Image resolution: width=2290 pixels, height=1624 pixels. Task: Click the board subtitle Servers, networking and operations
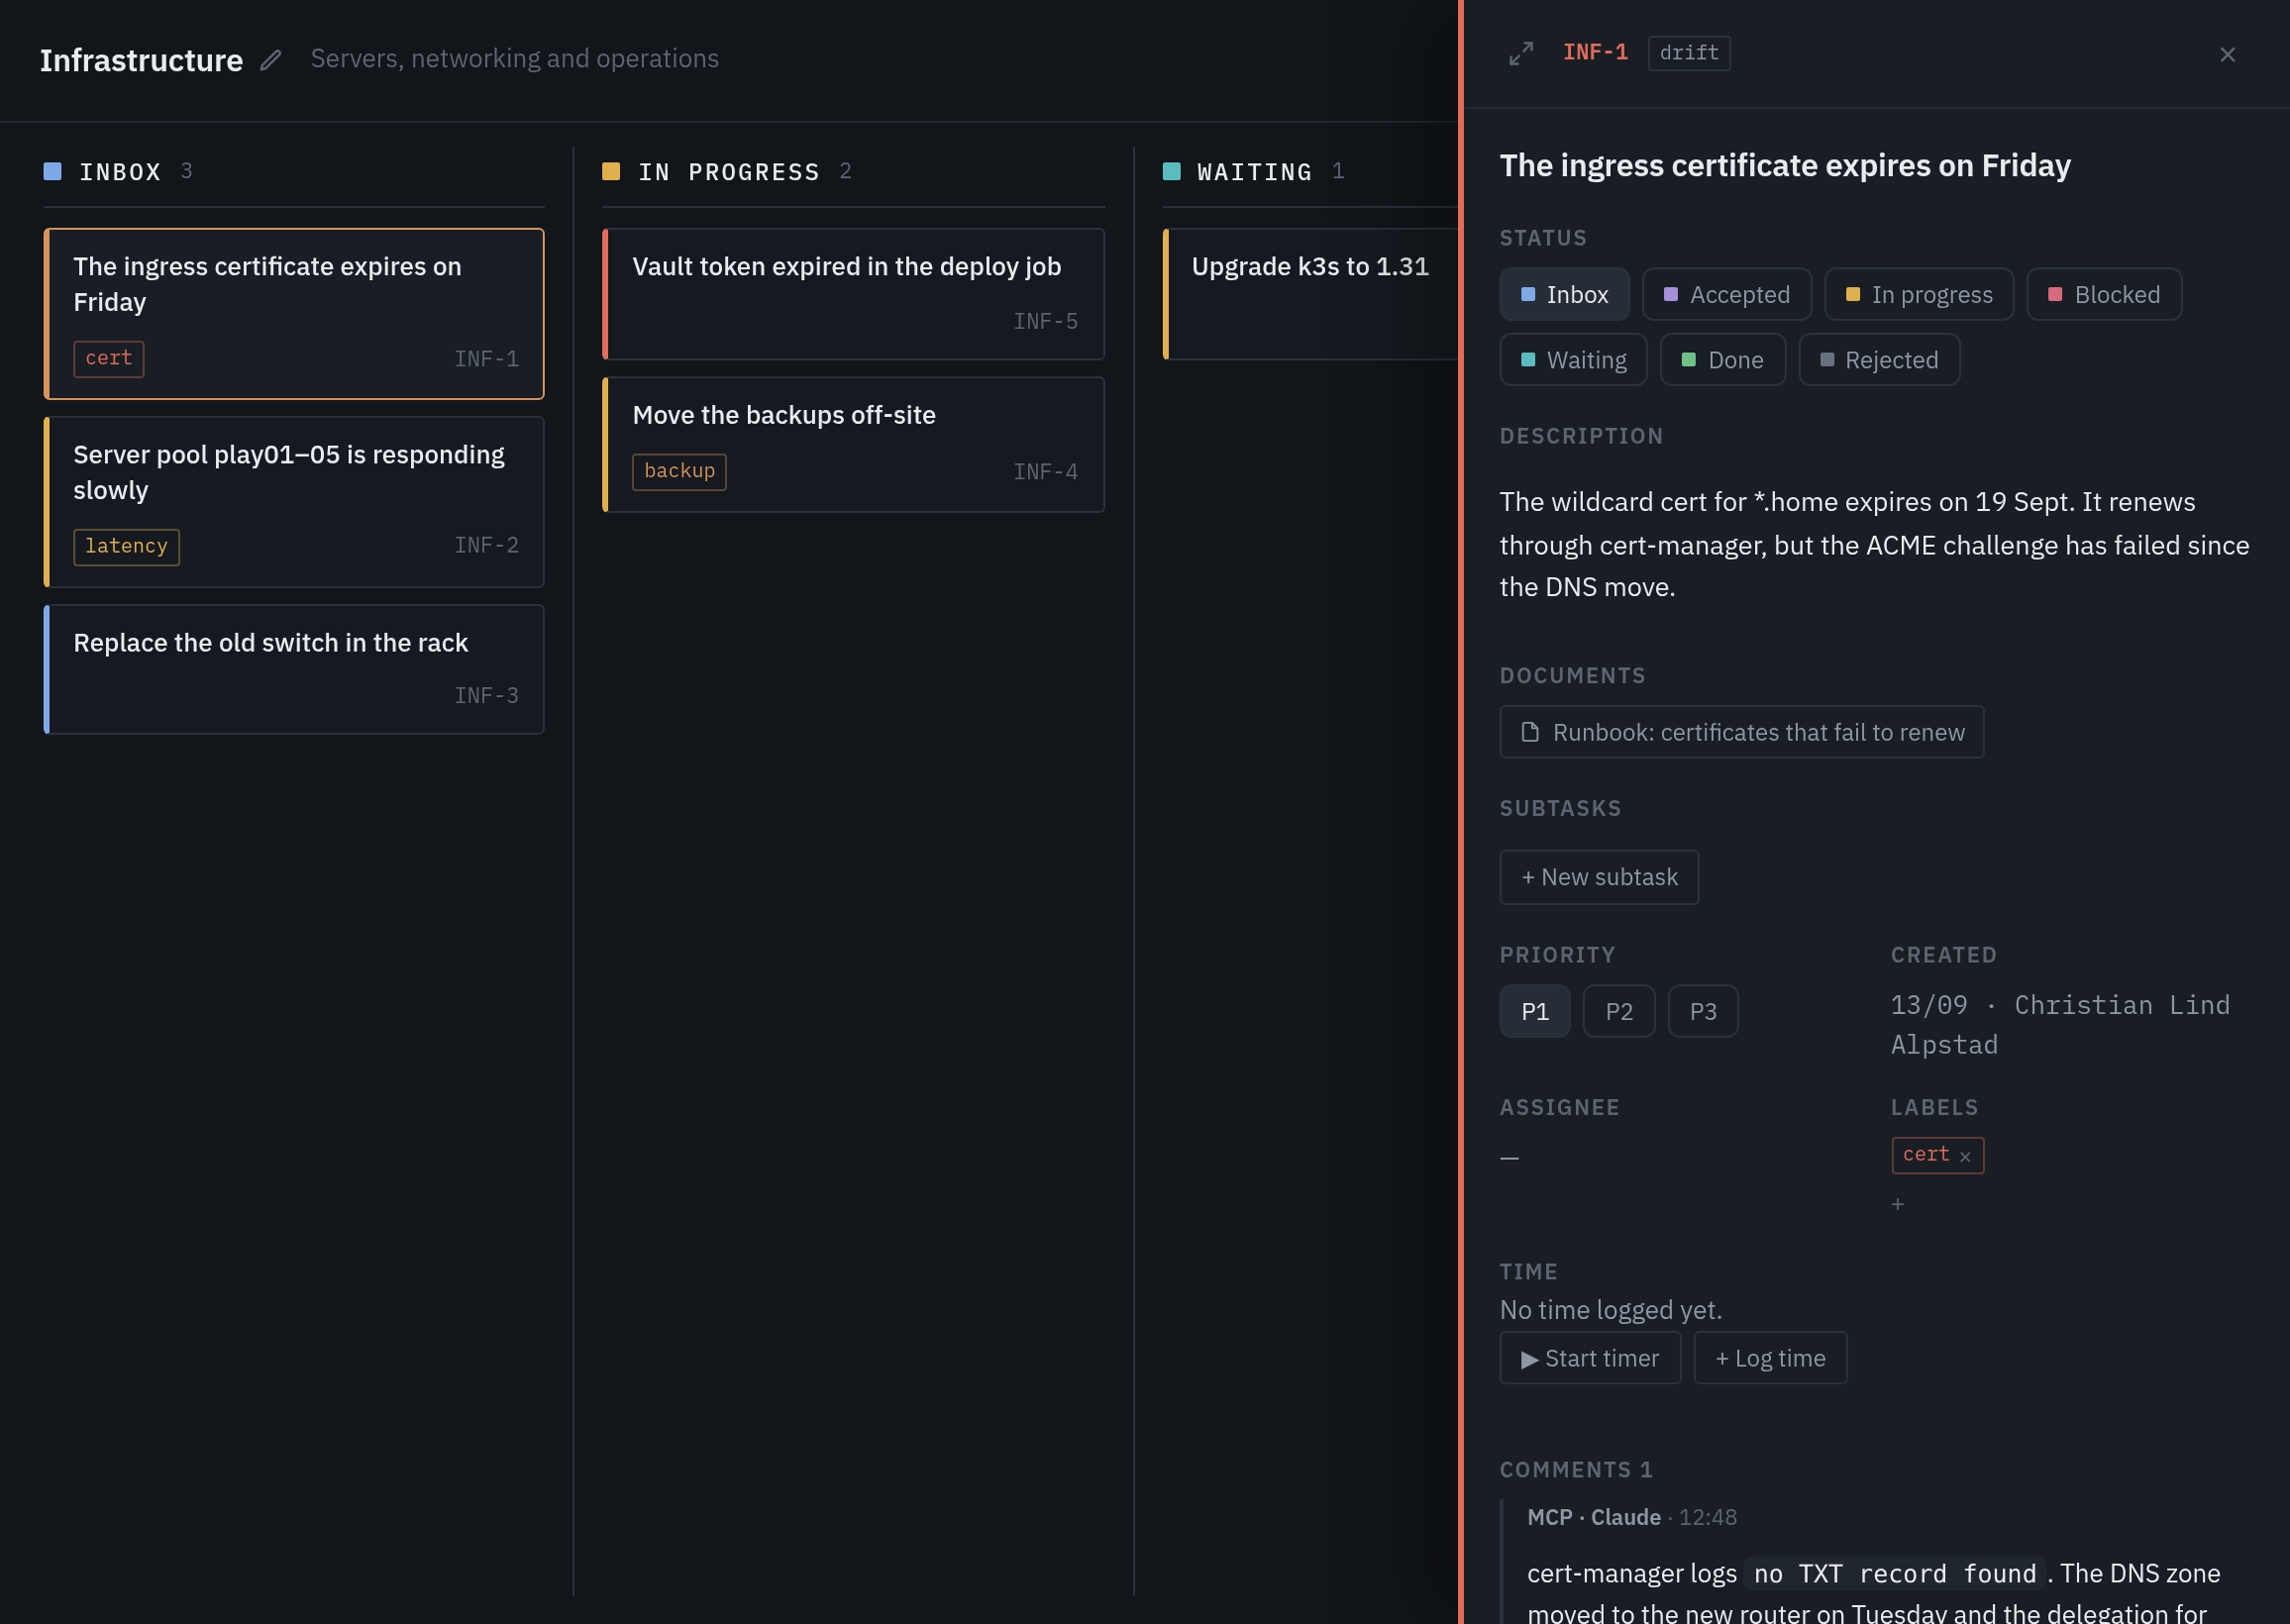(x=515, y=59)
